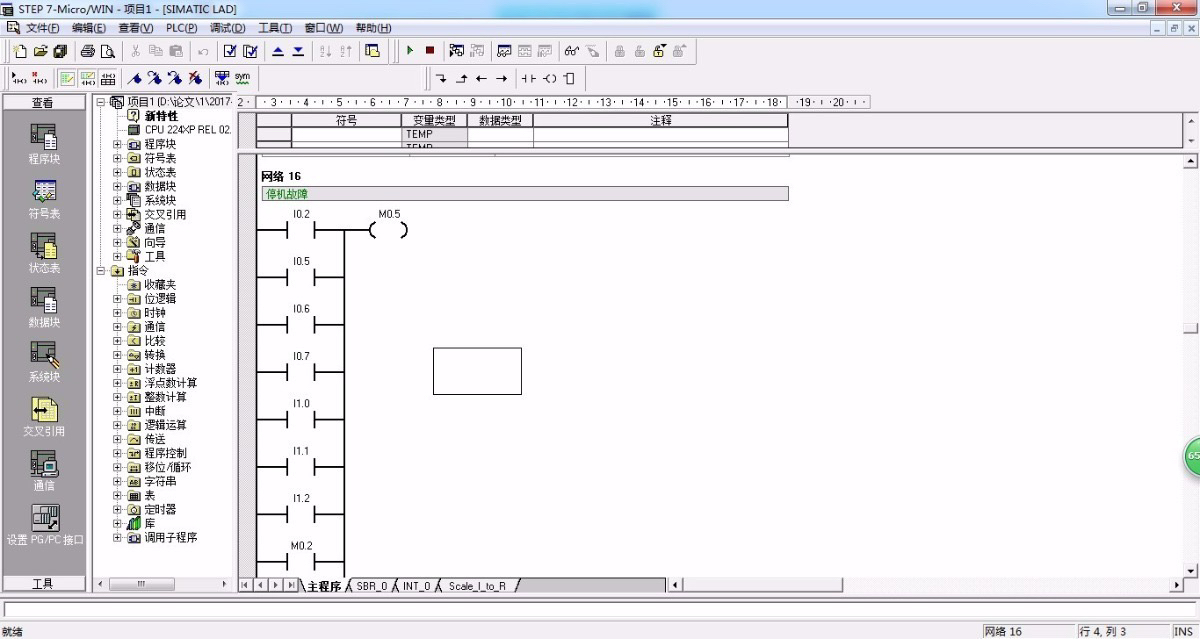
Task: Click the 停机故障 network comment field
Action: click(x=524, y=193)
